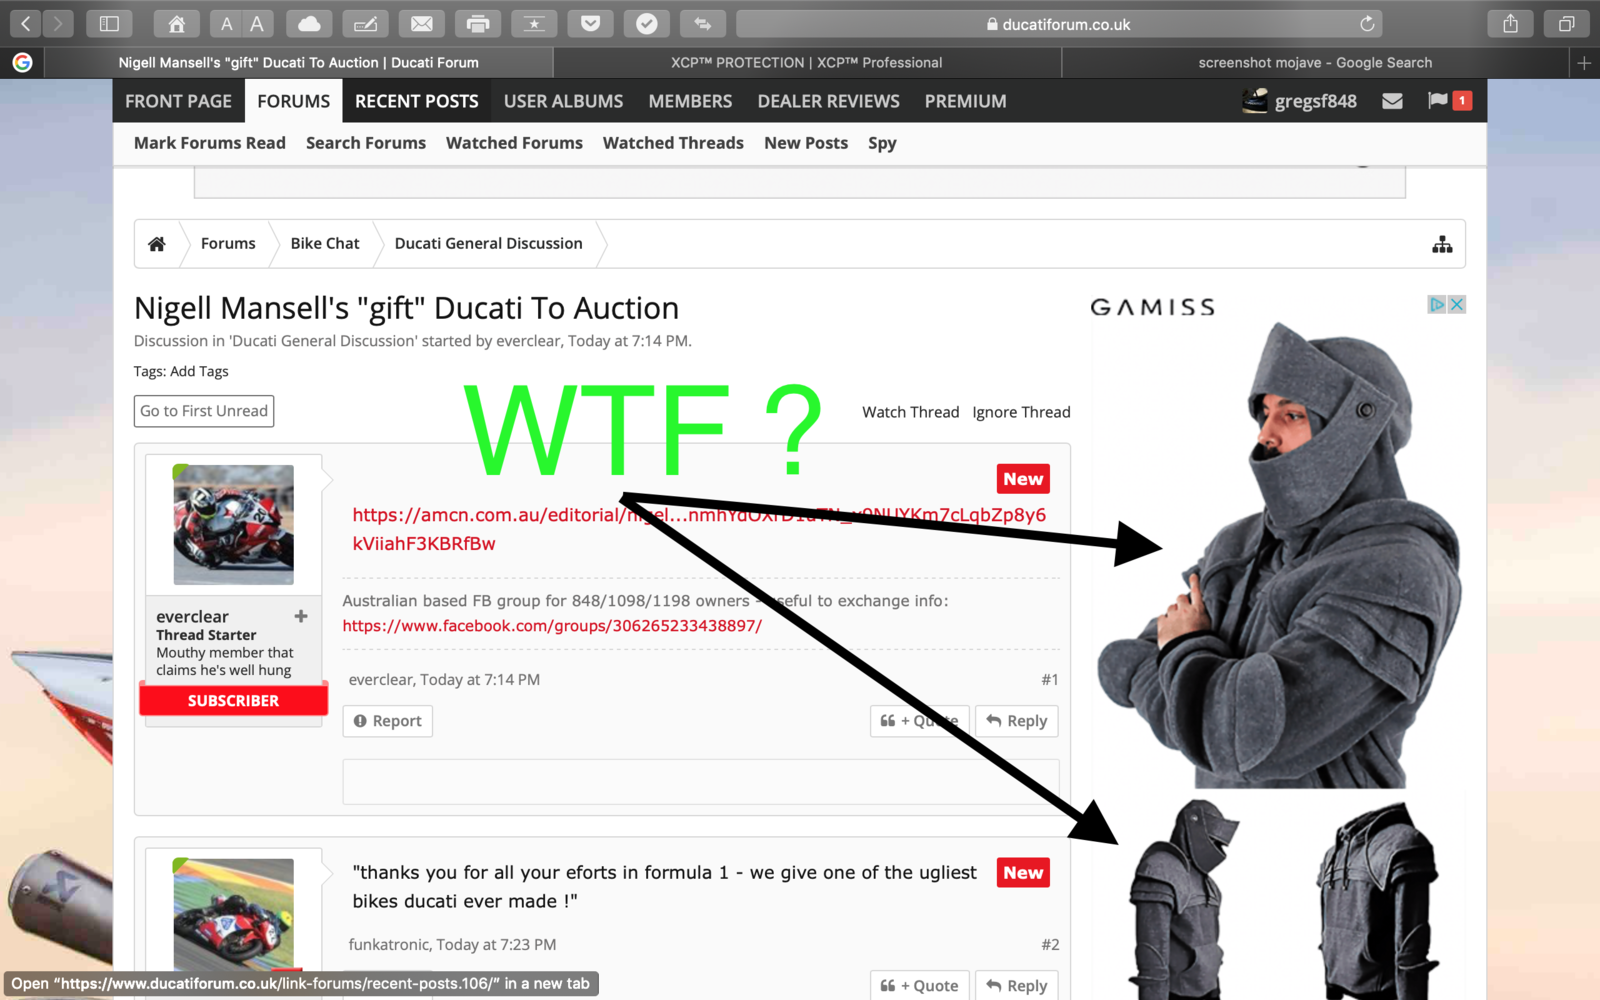Click the ducatiforum.co.uk address field
Viewport: 1600px width, 1000px height.
click(1060, 24)
